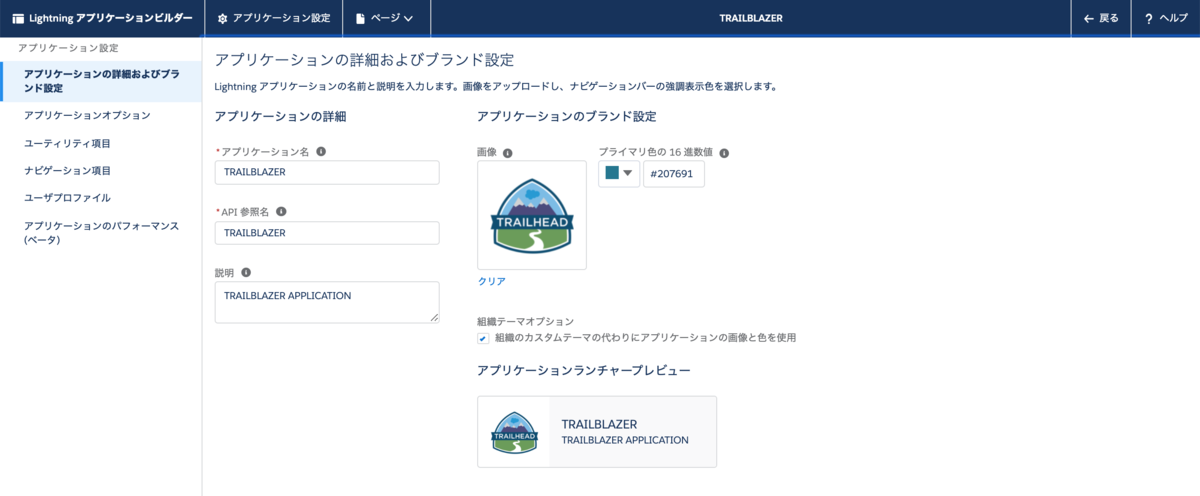Open the ページ dropdown menu

[386, 18]
